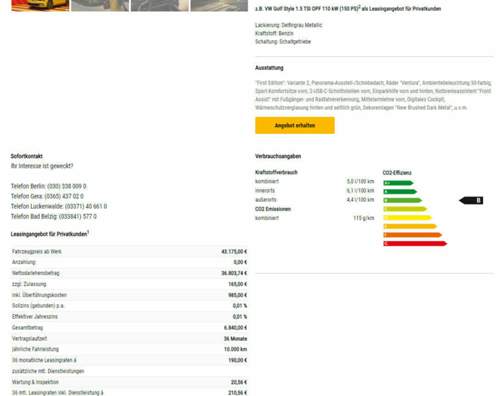
Task: Open the yellow car thumbnail image
Action: coord(40,5)
